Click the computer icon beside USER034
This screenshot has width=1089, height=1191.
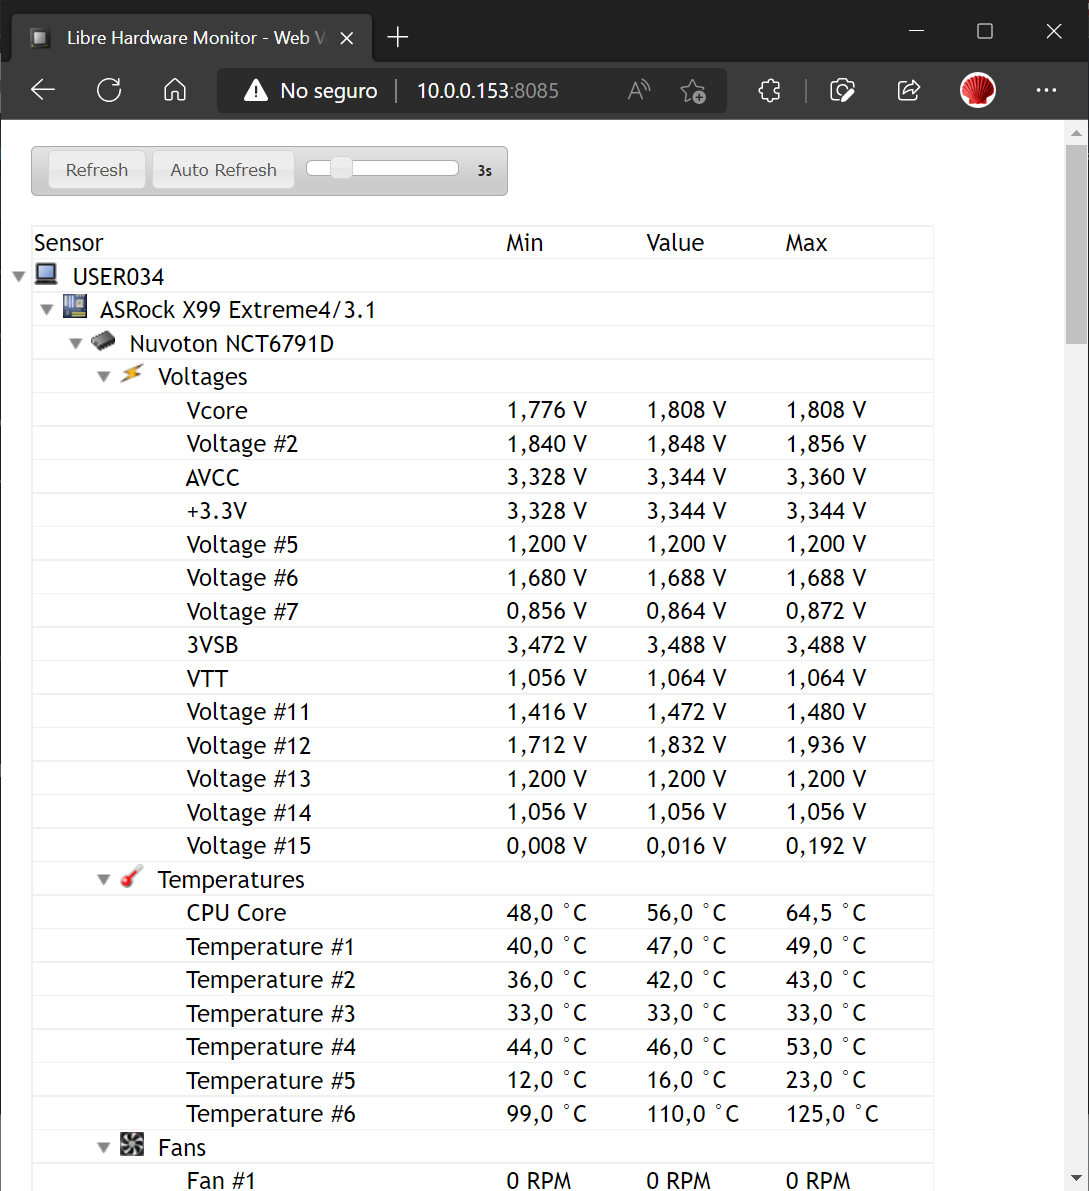47,274
